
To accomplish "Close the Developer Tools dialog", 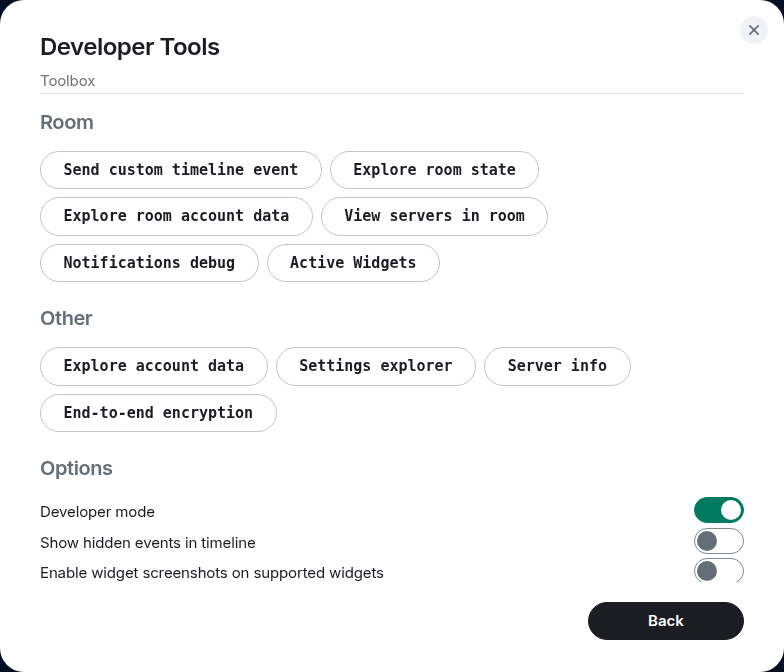I will pos(754,30).
